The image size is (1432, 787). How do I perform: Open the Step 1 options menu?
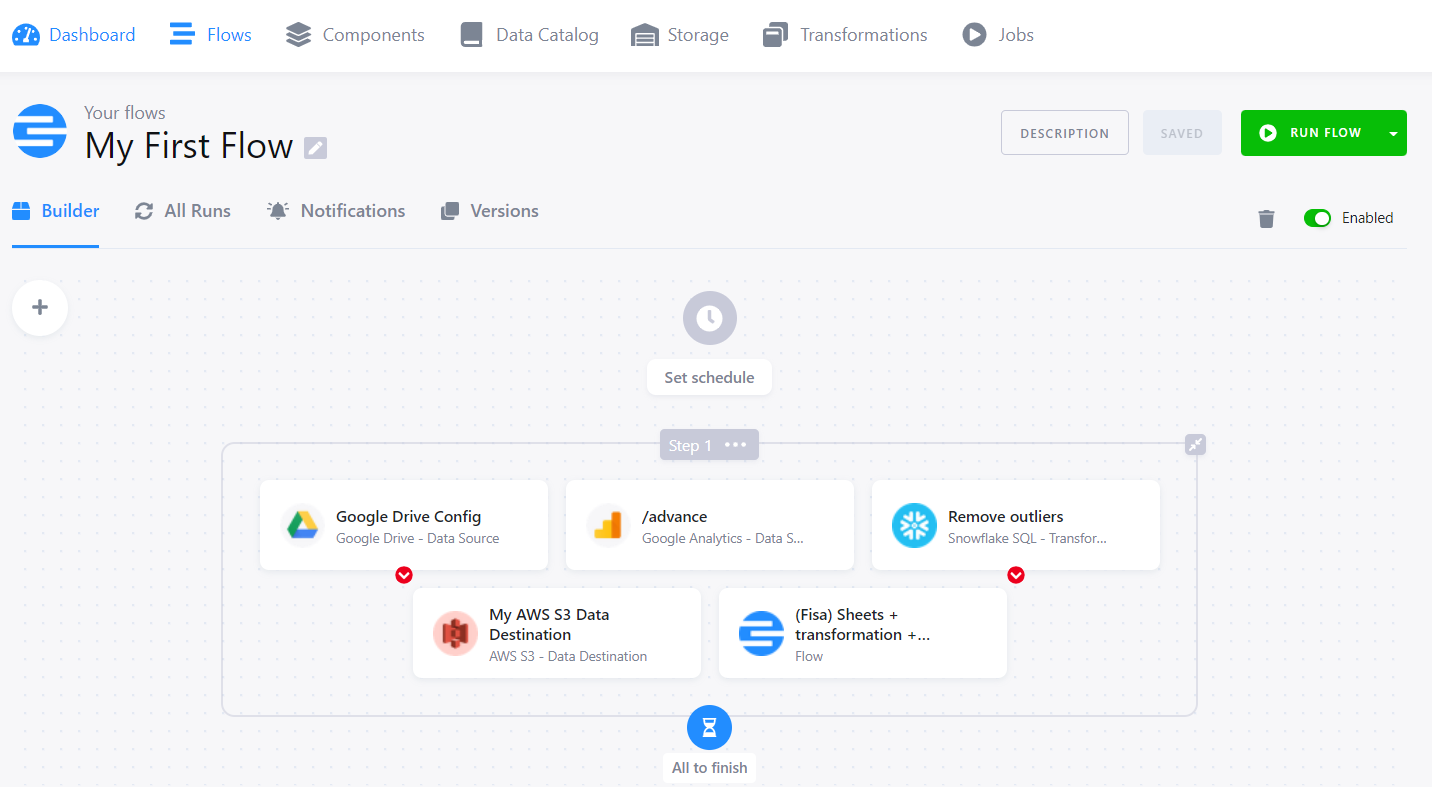[736, 445]
